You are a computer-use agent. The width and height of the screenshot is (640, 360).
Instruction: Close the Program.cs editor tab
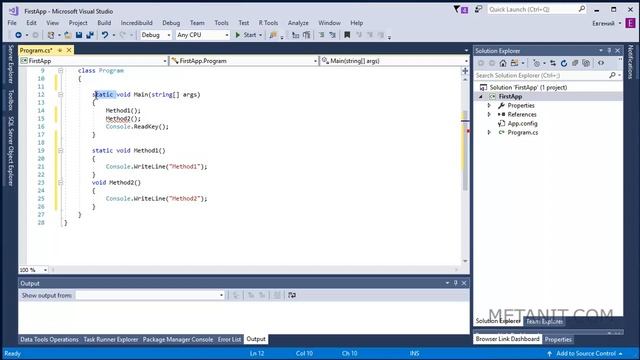[69, 50]
